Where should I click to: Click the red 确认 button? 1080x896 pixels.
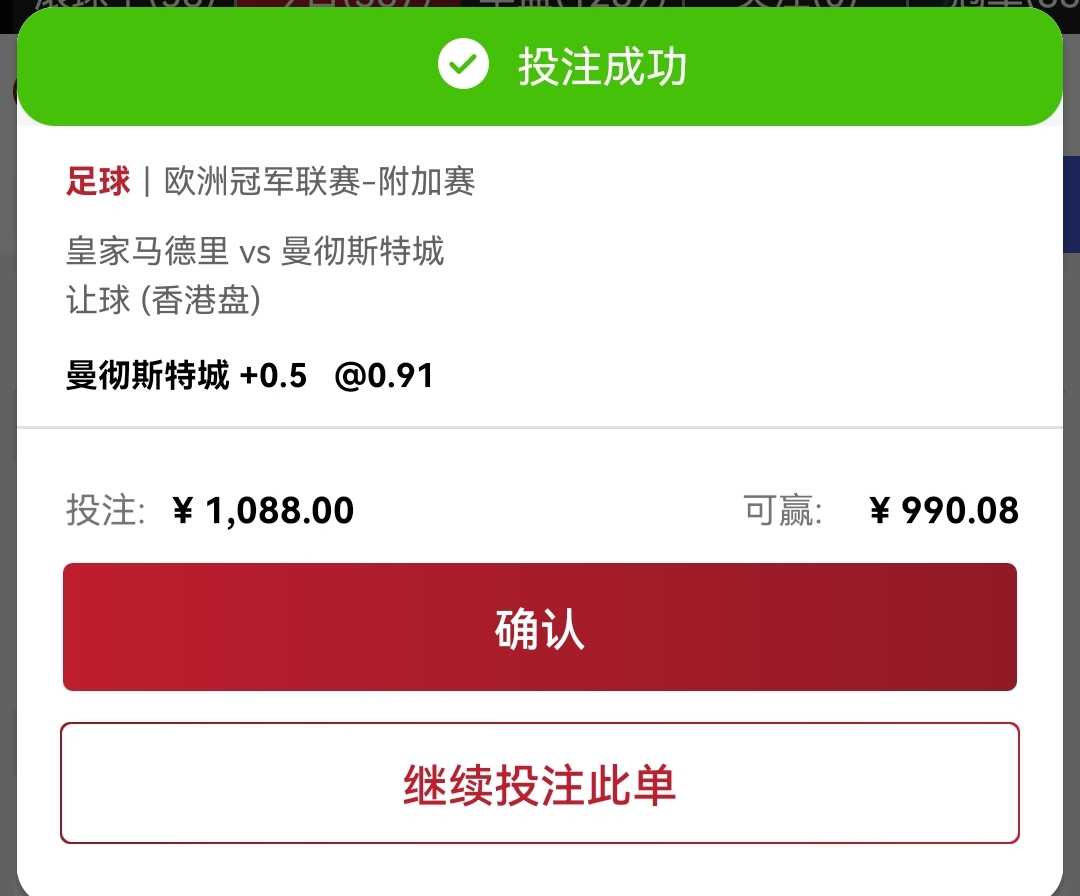click(539, 627)
